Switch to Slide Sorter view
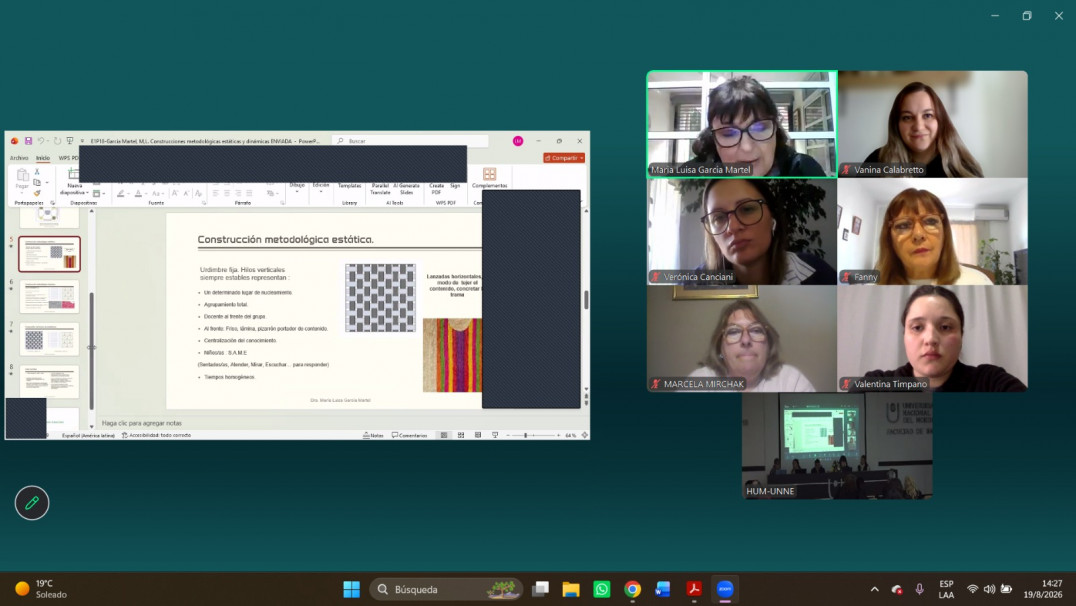The image size is (1076, 606). (461, 435)
